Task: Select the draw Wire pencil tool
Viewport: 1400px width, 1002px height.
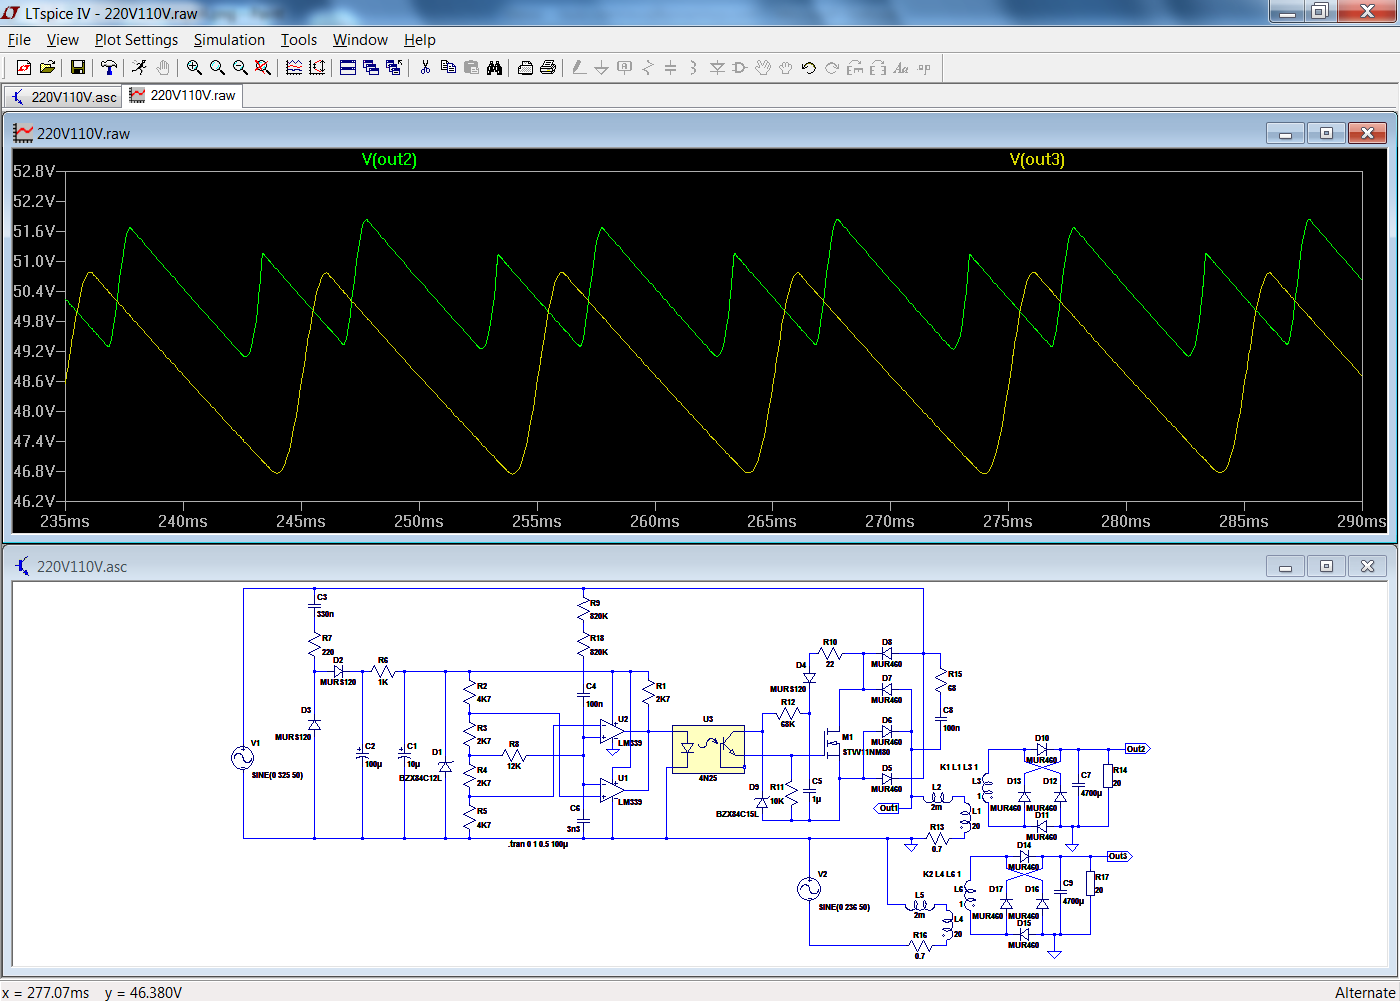Action: (578, 68)
